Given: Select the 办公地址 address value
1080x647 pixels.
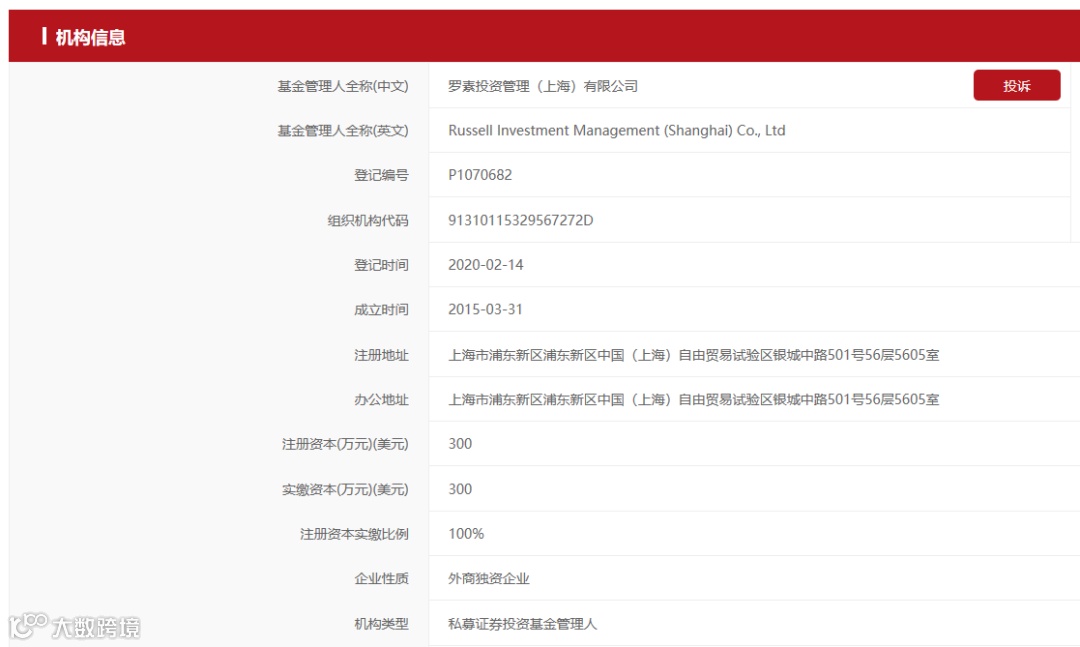Looking at the screenshot, I should [694, 400].
